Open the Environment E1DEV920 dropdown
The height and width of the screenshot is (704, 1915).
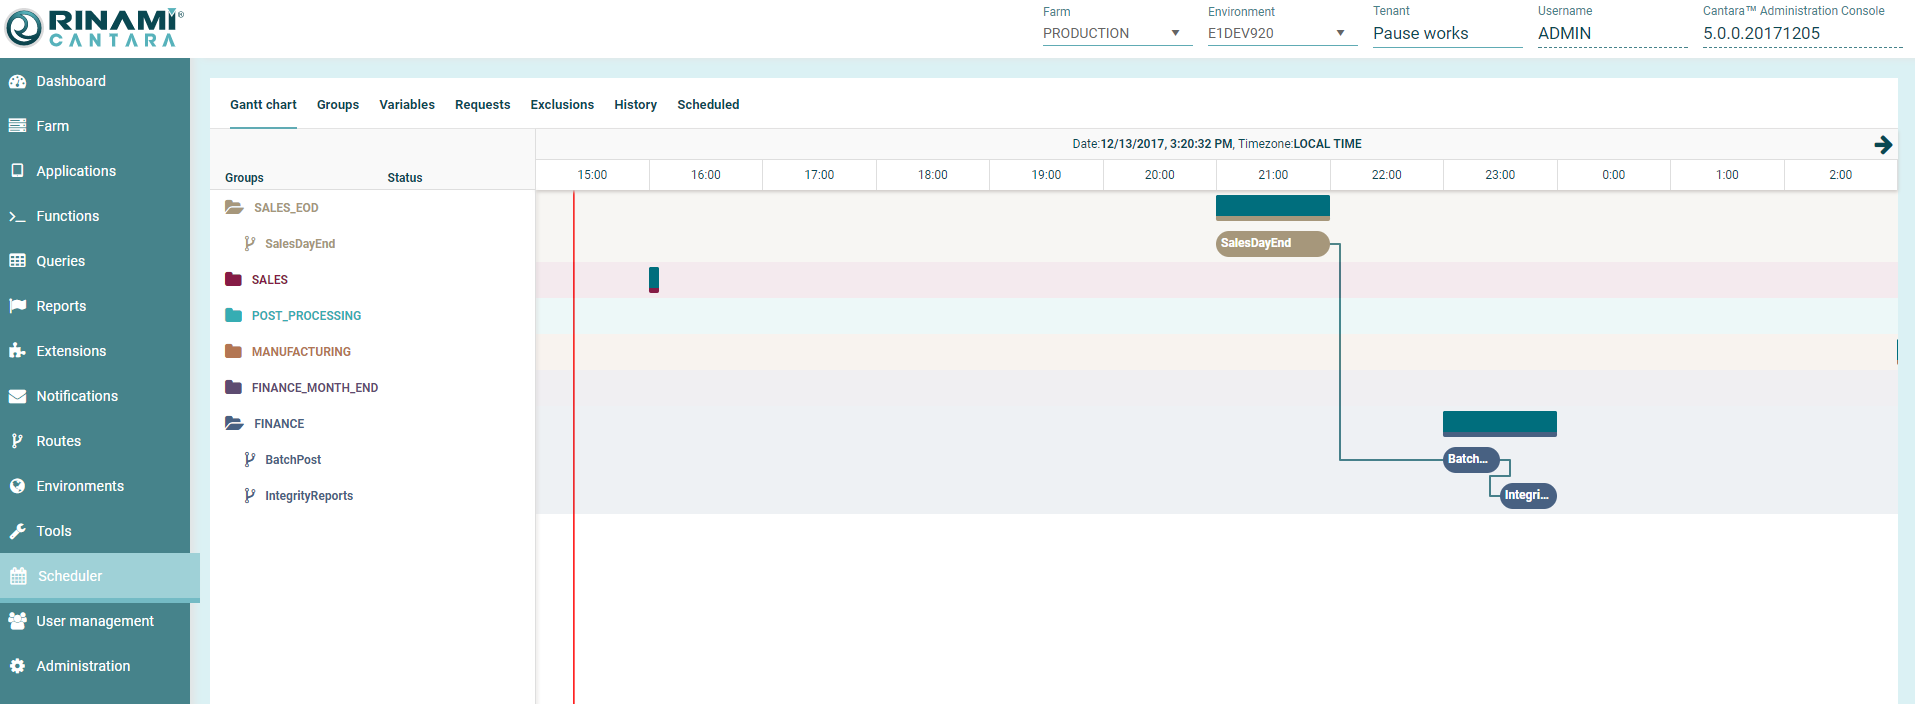point(1281,33)
